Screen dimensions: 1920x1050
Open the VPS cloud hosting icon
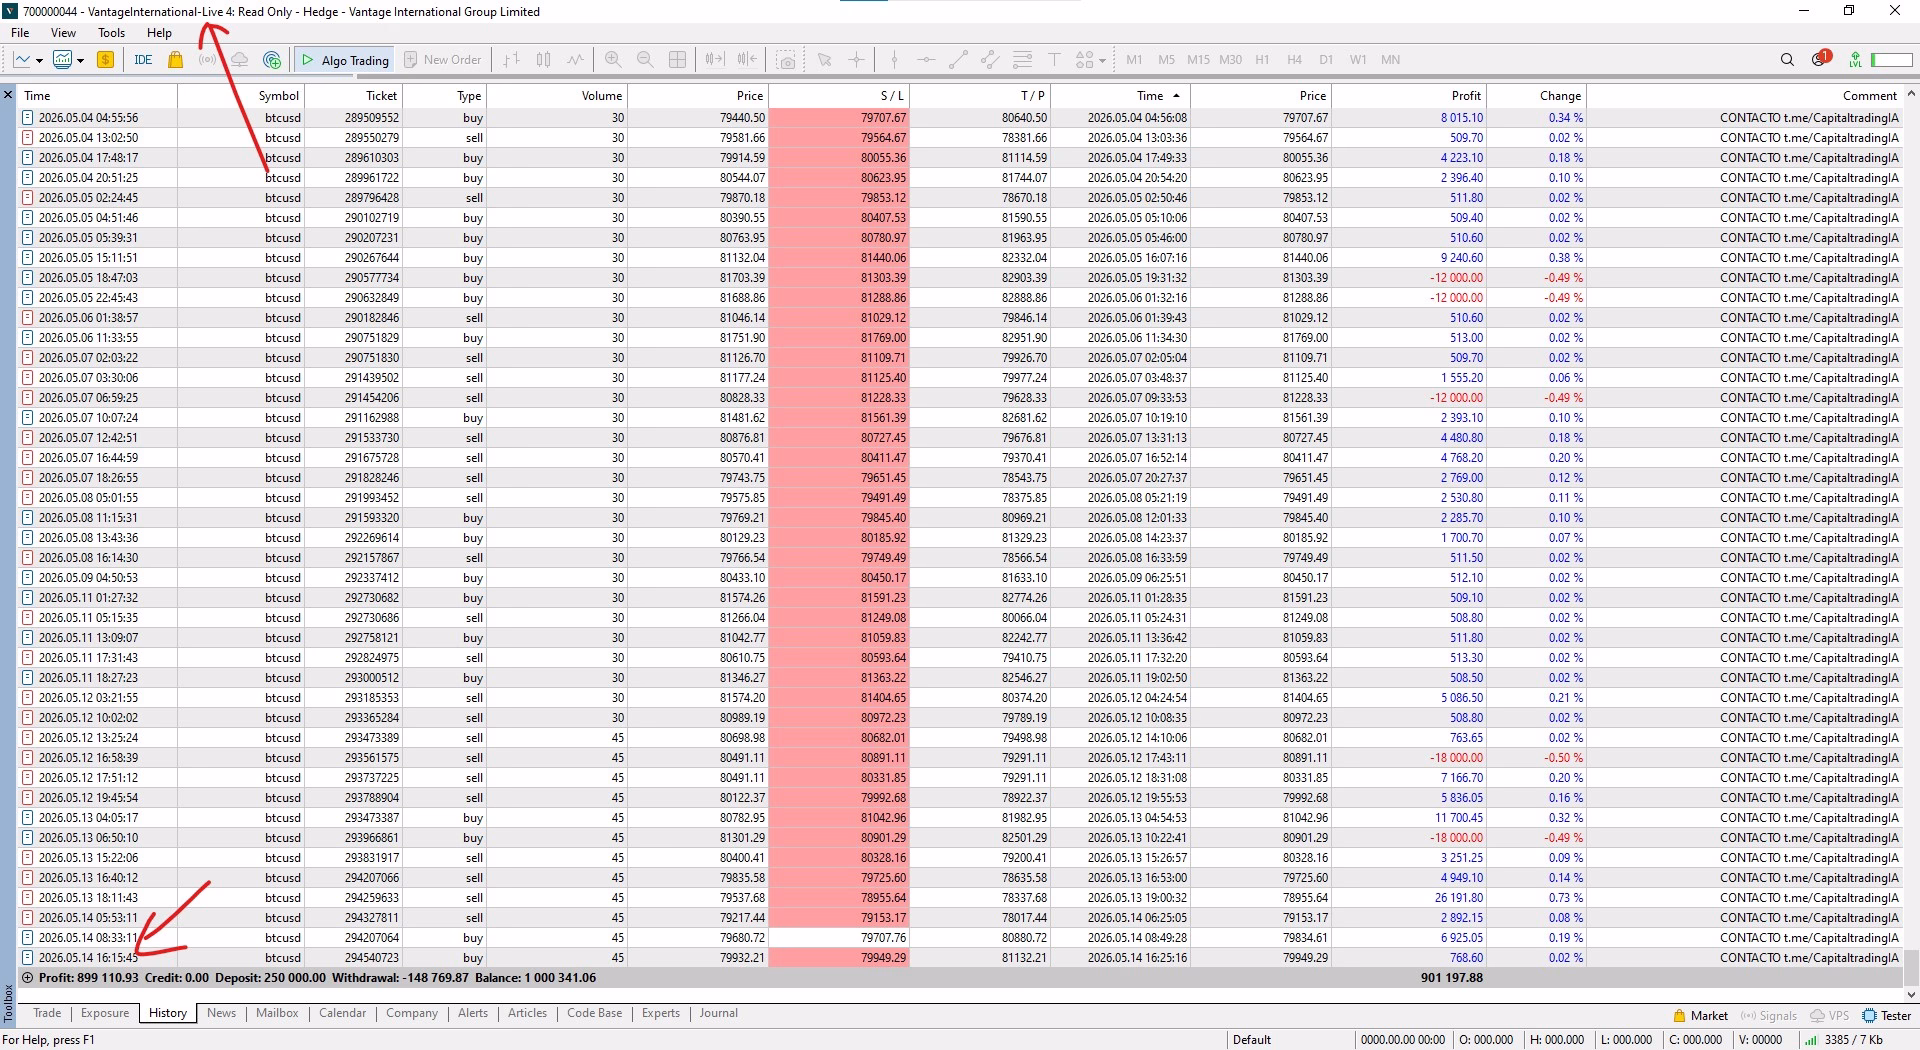pos(240,60)
